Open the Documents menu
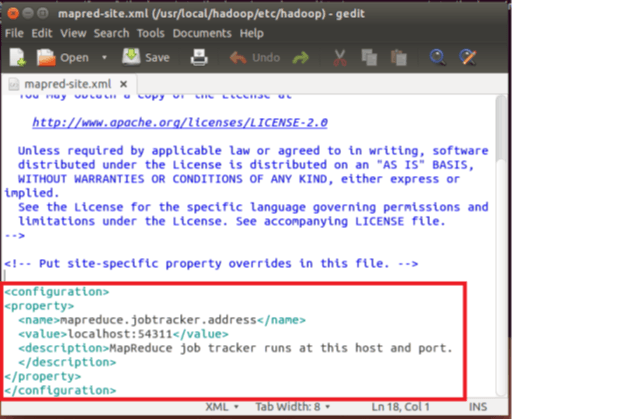 click(201, 33)
